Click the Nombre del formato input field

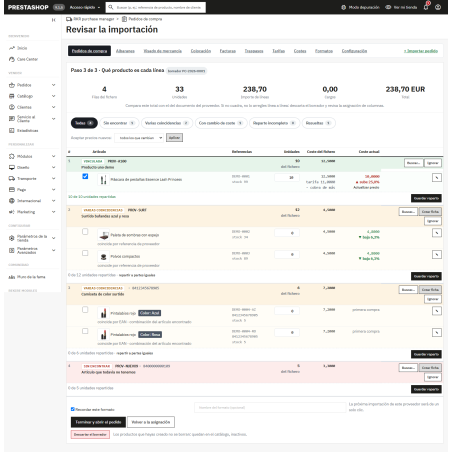[x=270, y=407]
